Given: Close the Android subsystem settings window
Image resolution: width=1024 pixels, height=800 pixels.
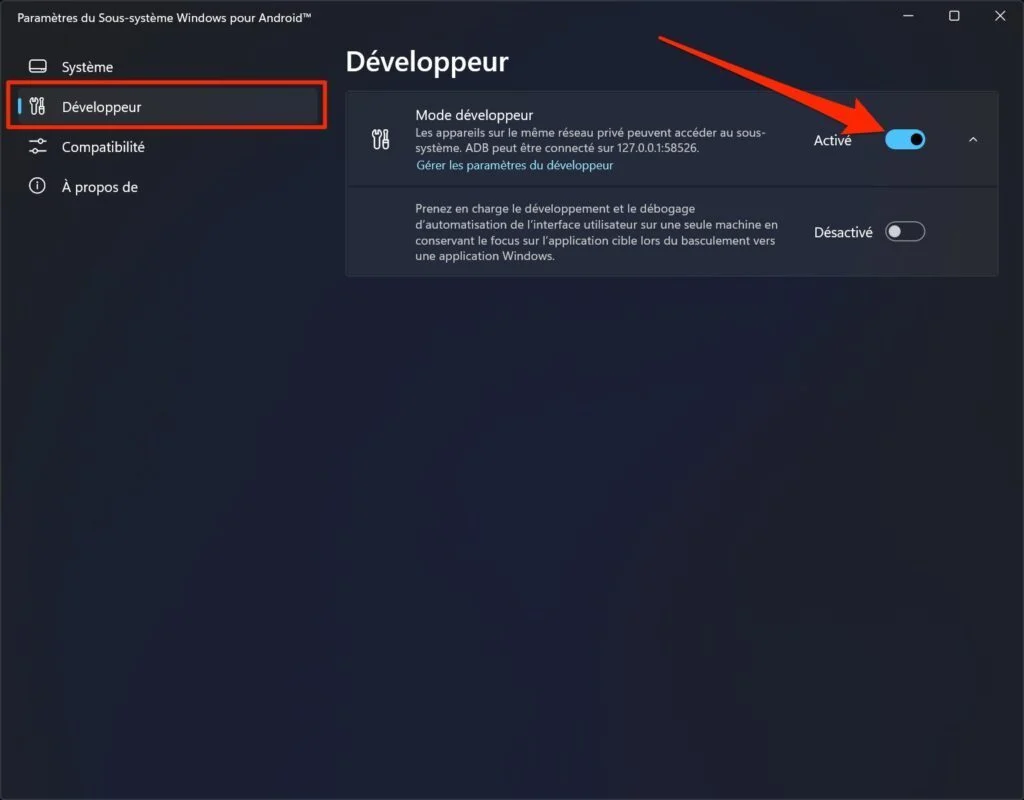Looking at the screenshot, I should point(1000,16).
